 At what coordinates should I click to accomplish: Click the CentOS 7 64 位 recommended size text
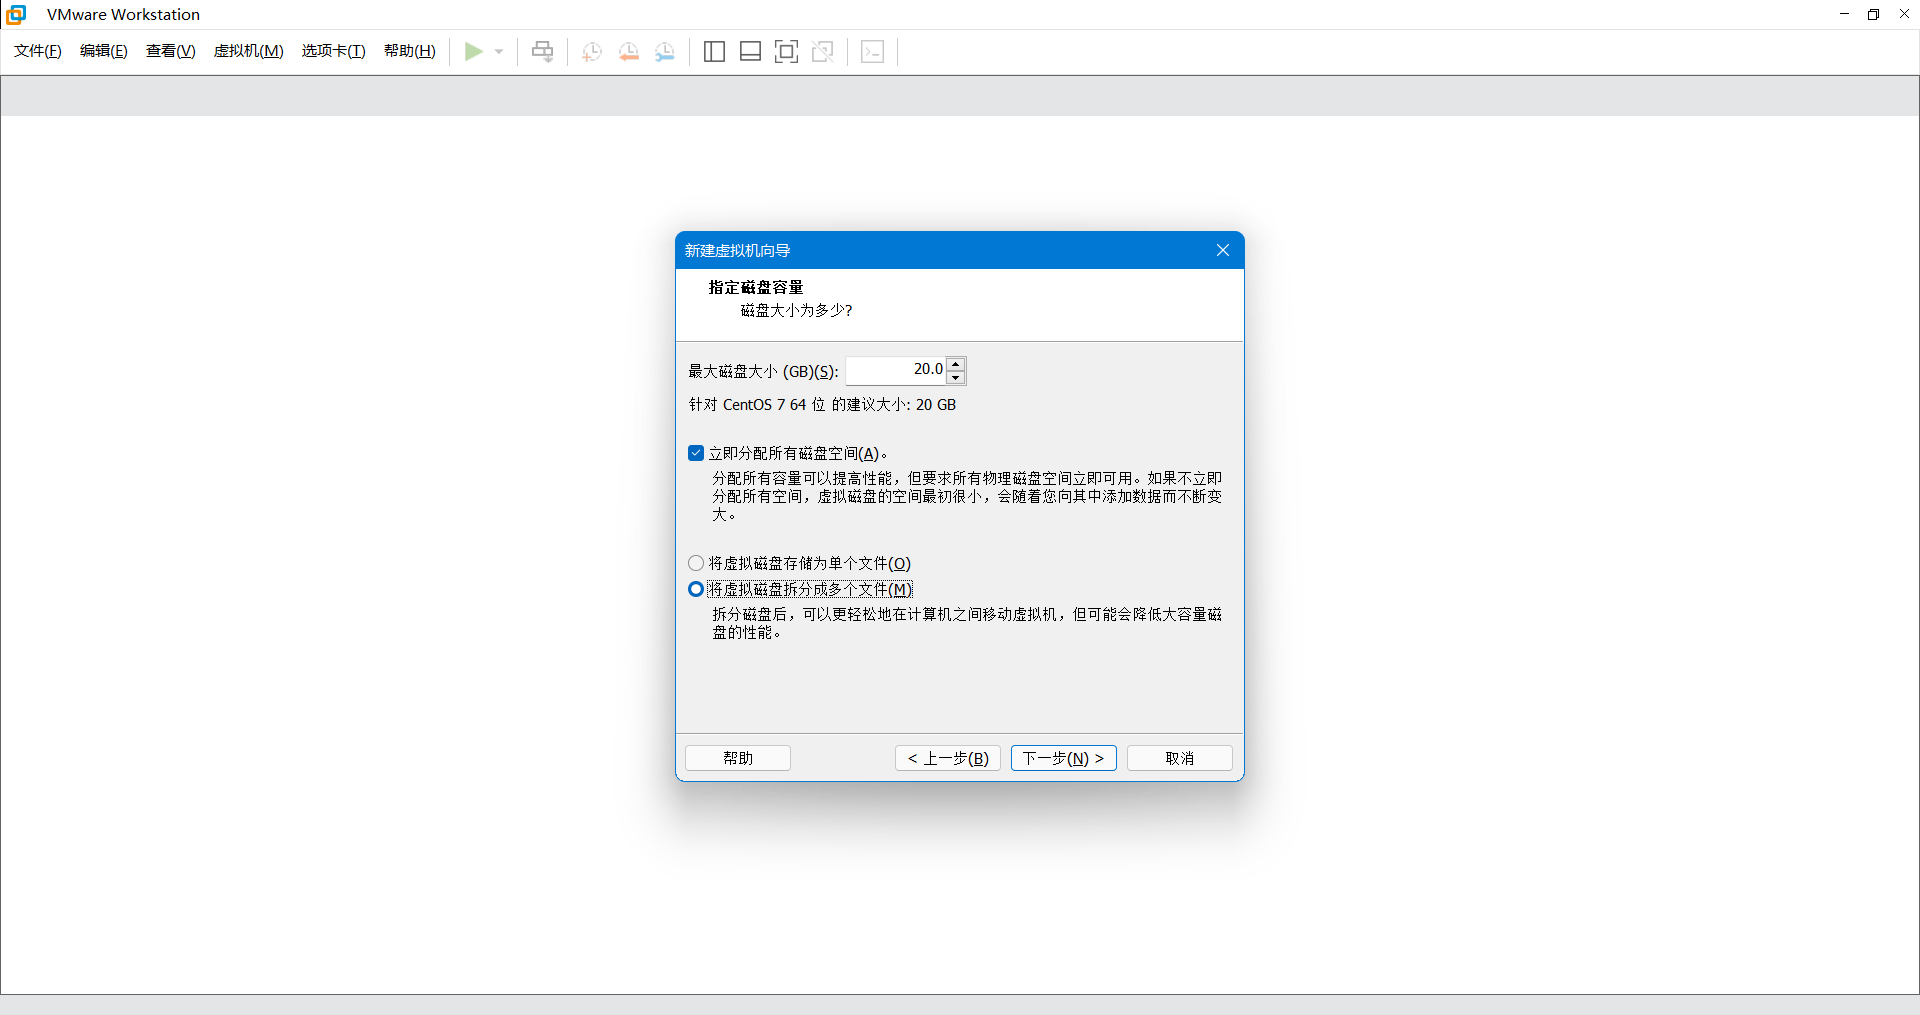coord(822,404)
